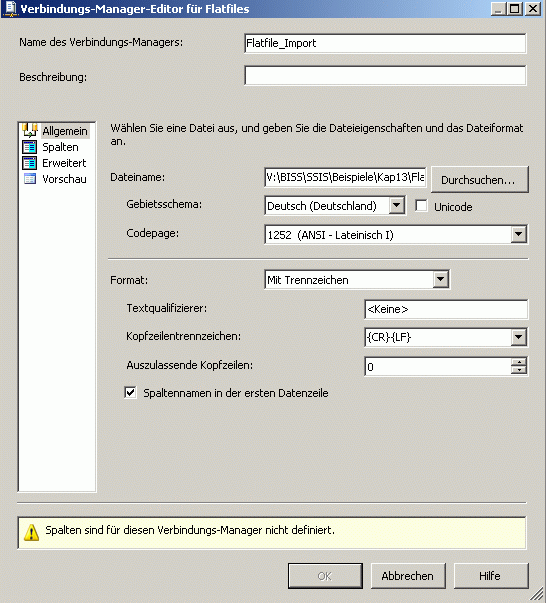Enable the Unicode checkbox
Image resolution: width=546 pixels, height=603 pixels.
click(421, 206)
